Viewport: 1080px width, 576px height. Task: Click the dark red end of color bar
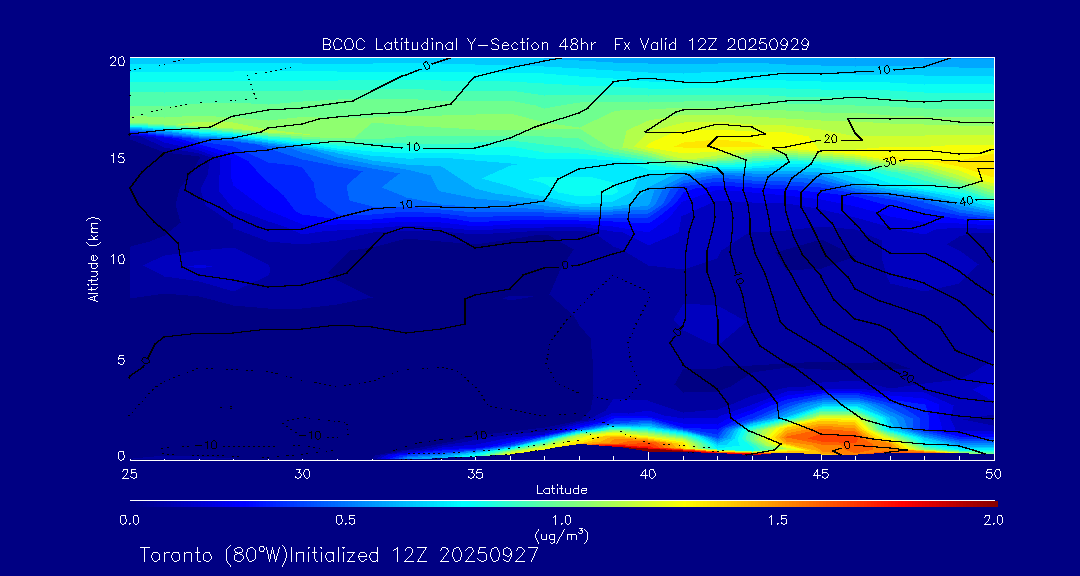coord(990,502)
